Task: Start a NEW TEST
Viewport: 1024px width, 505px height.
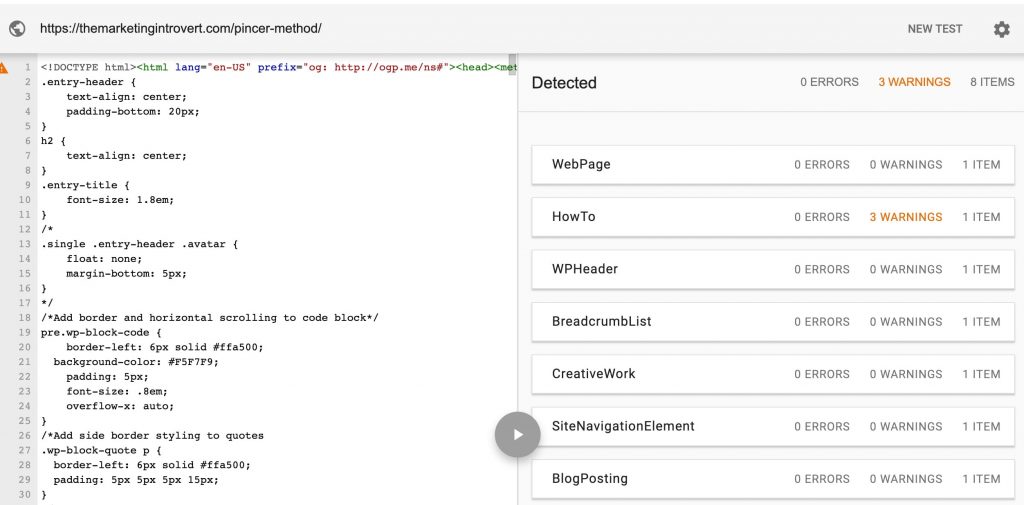Action: pos(935,29)
